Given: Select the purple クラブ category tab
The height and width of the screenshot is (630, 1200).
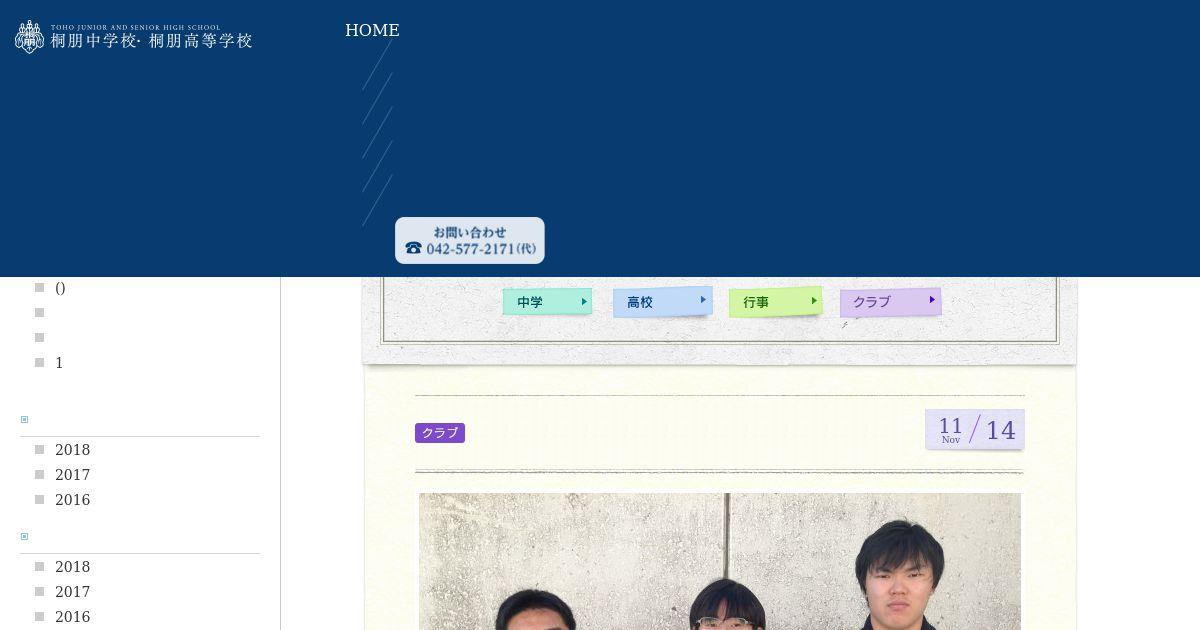Looking at the screenshot, I should coord(890,301).
